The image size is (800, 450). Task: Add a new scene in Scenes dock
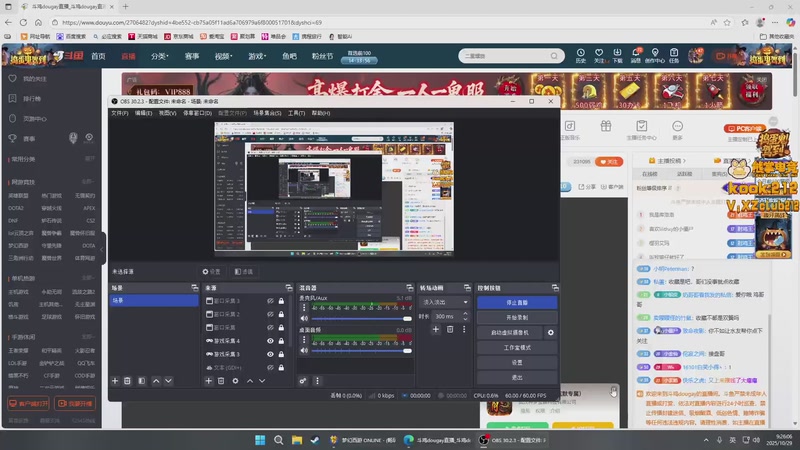pos(115,381)
